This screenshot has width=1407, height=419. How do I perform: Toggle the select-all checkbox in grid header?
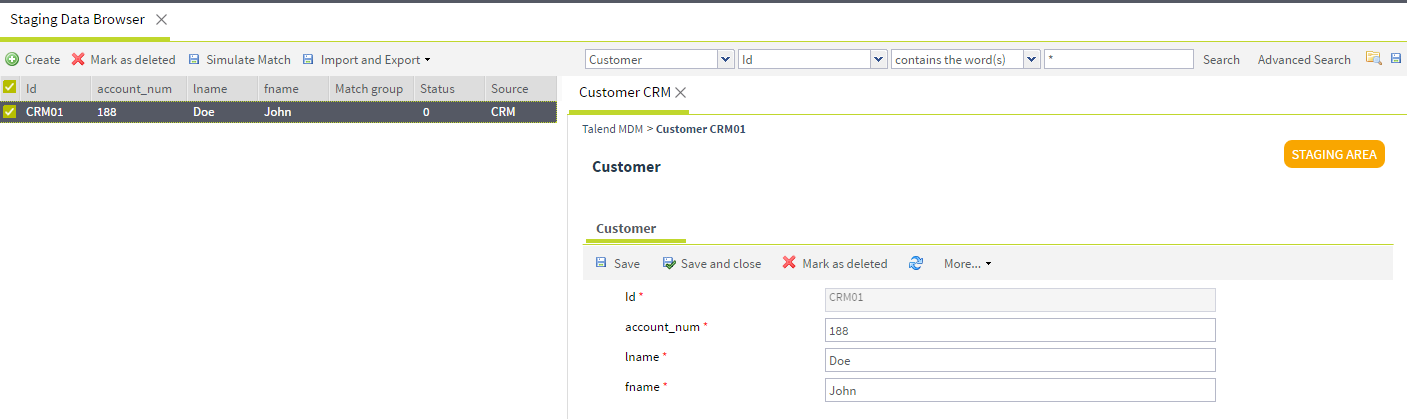[x=9, y=88]
